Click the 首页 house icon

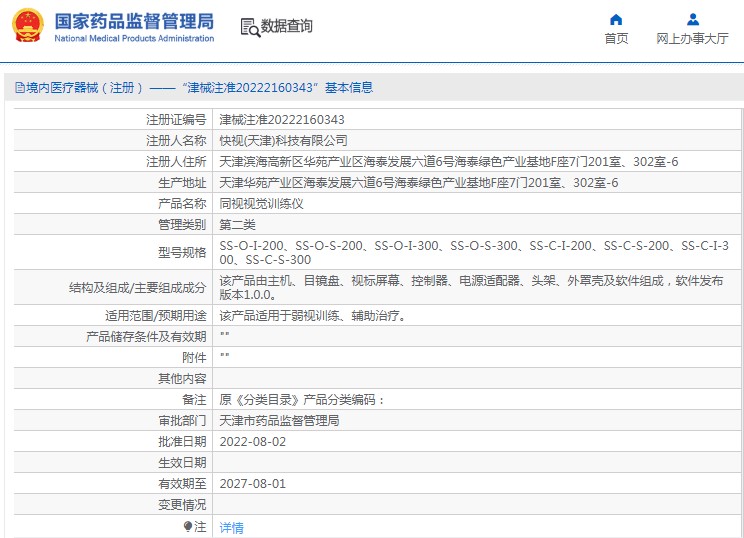coord(616,19)
